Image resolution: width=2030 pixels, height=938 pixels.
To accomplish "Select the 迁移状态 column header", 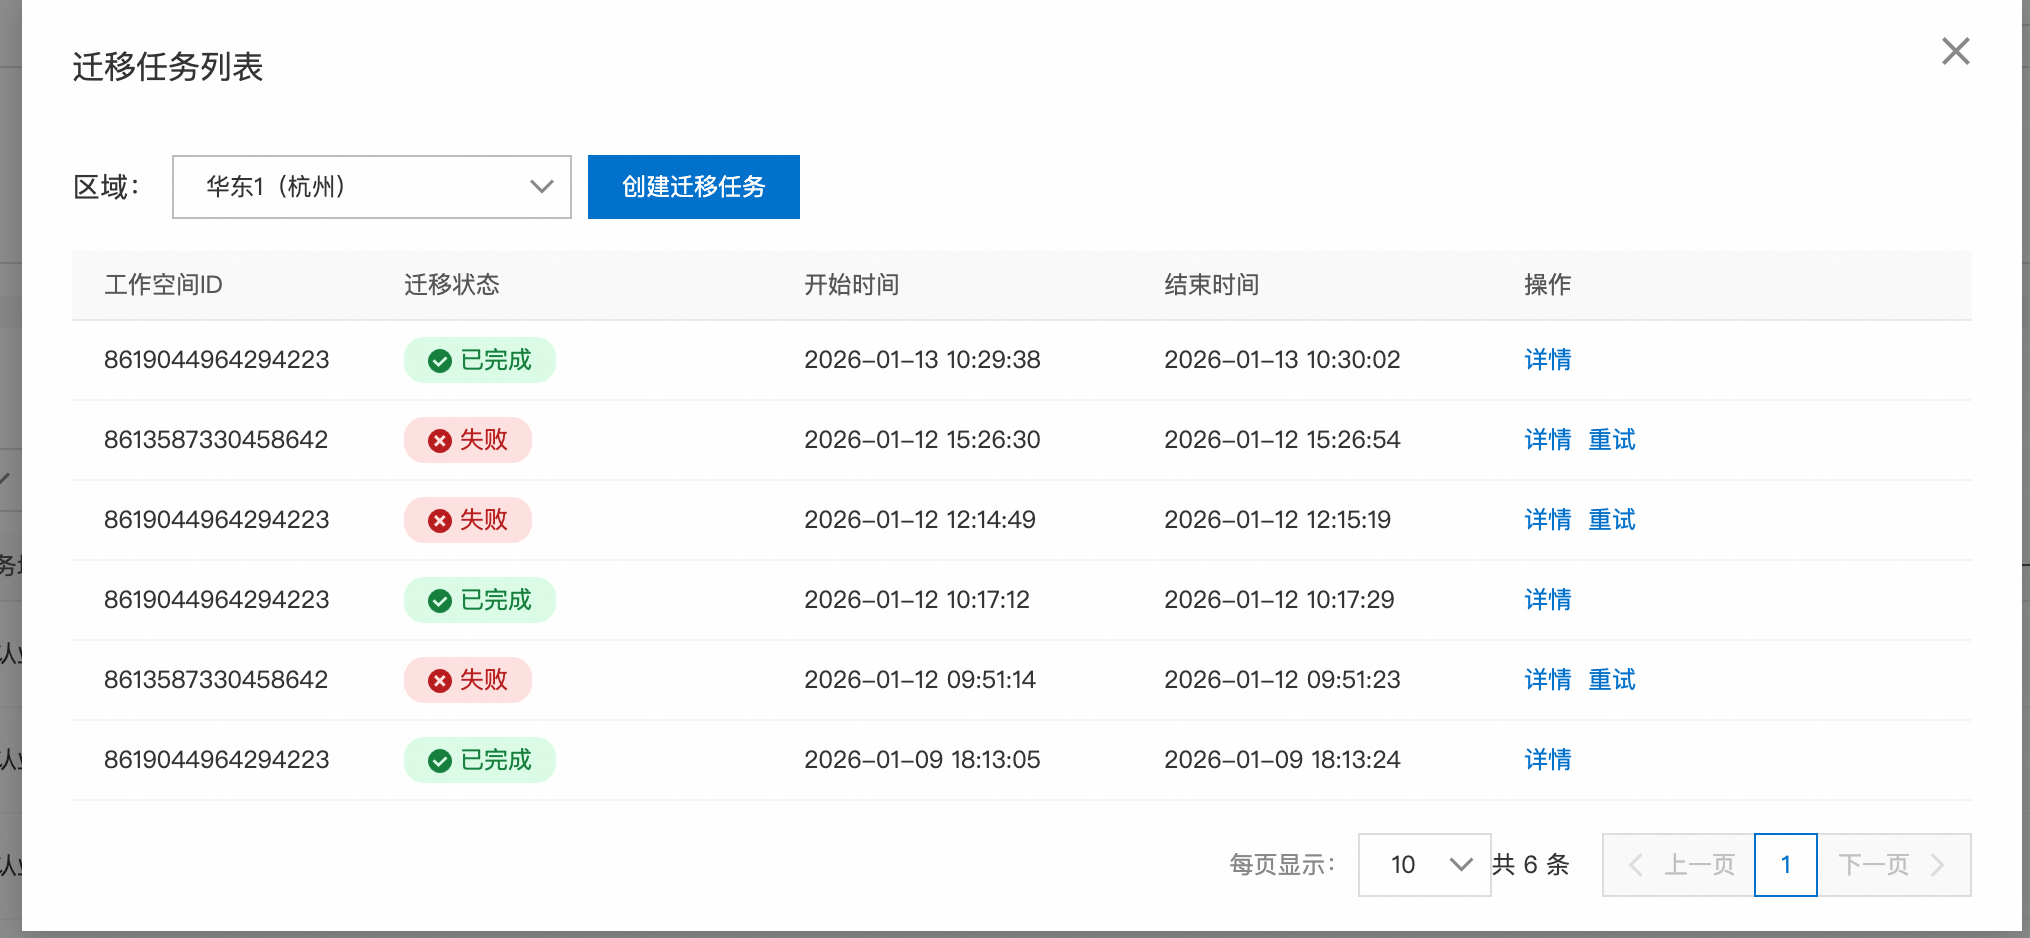I will pyautogui.click(x=451, y=285).
